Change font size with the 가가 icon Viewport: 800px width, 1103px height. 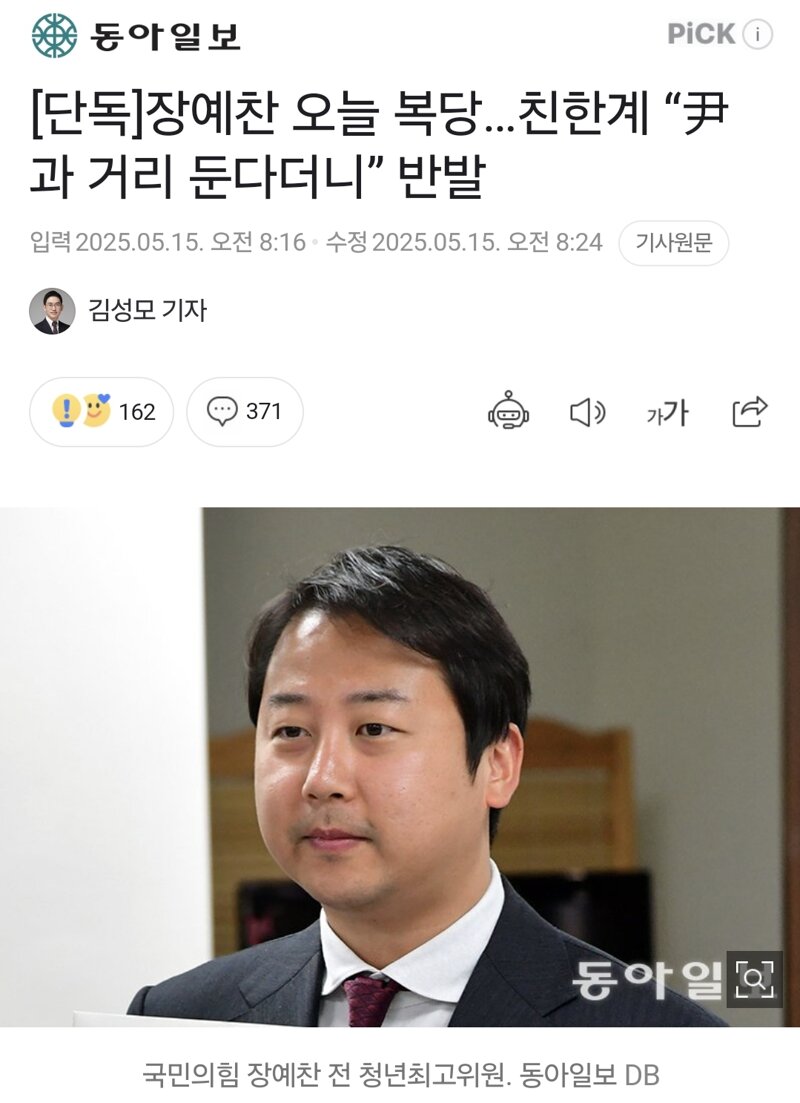click(667, 412)
